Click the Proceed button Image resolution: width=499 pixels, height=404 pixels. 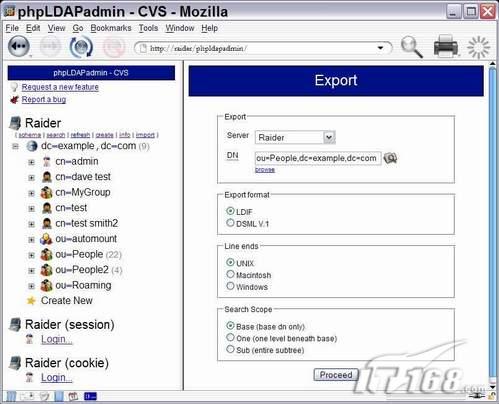[x=336, y=375]
